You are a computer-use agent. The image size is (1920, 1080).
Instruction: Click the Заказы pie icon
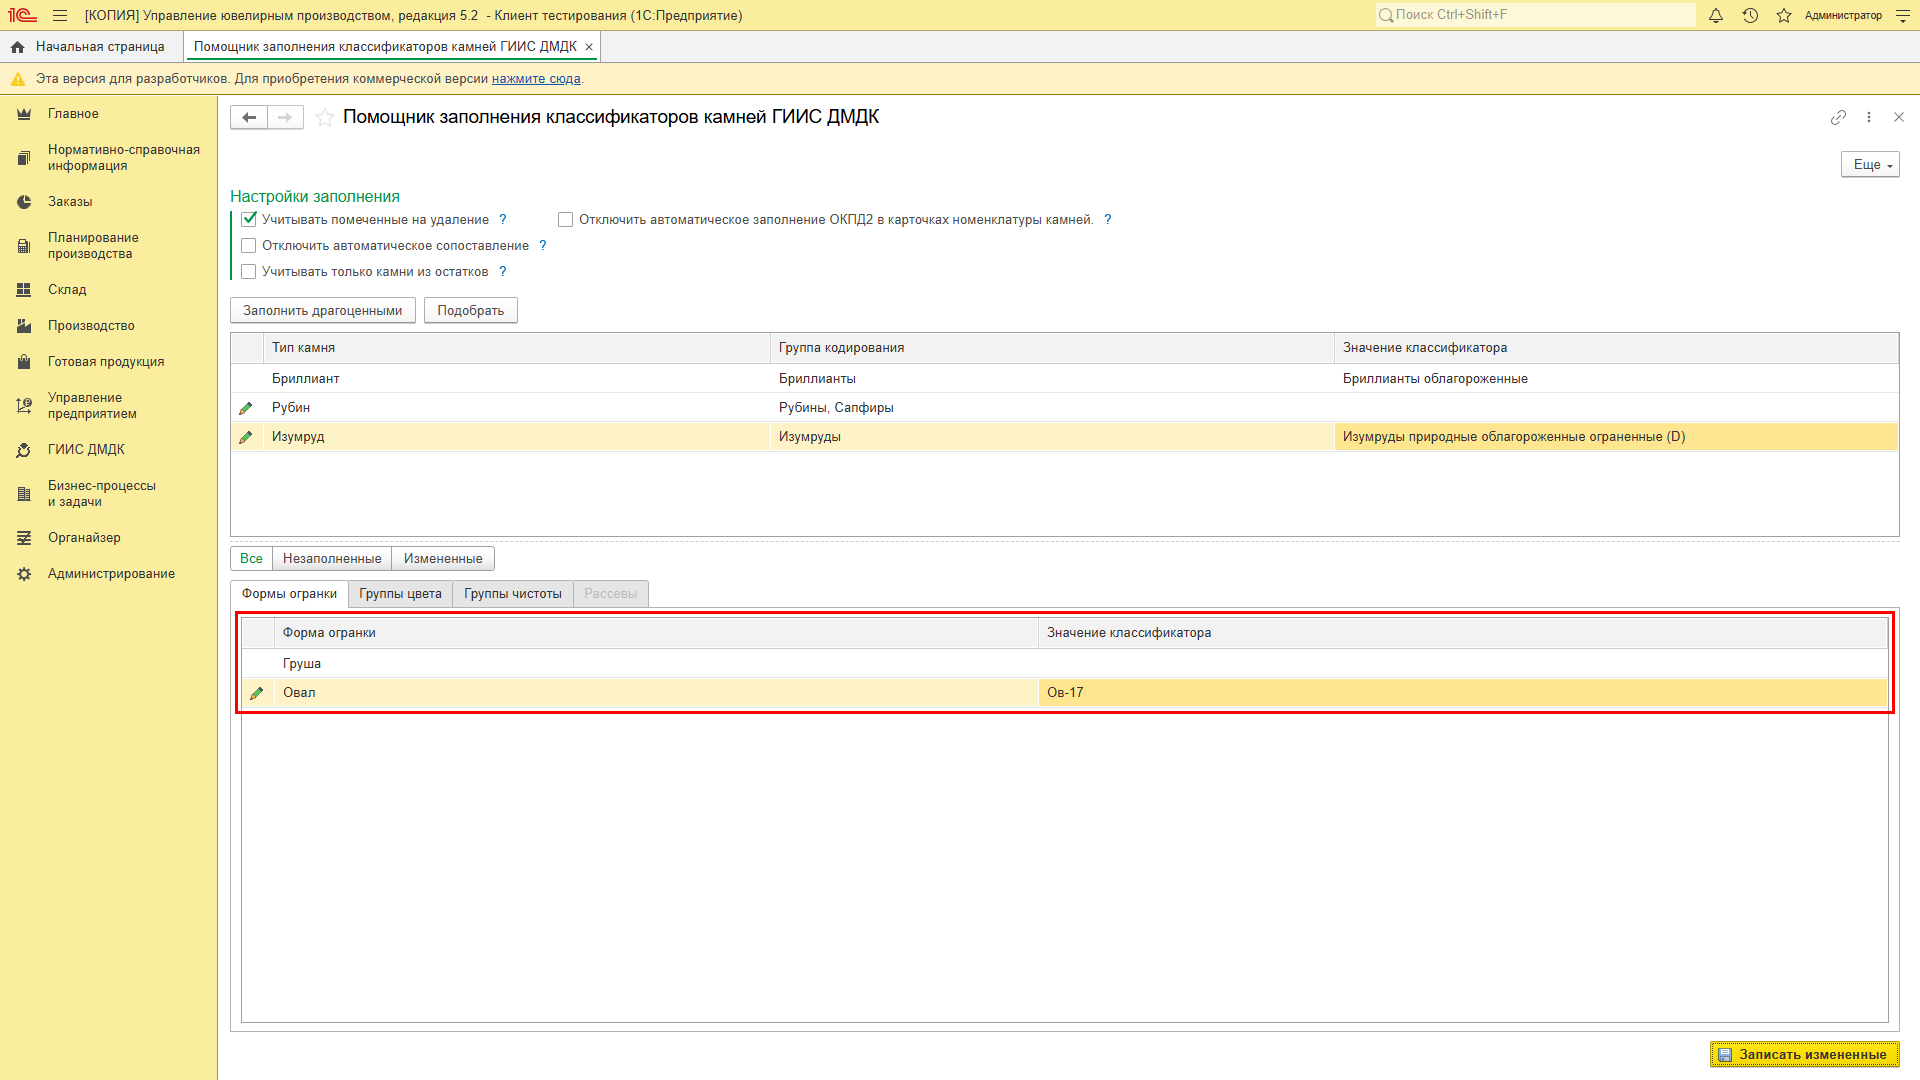[x=24, y=202]
